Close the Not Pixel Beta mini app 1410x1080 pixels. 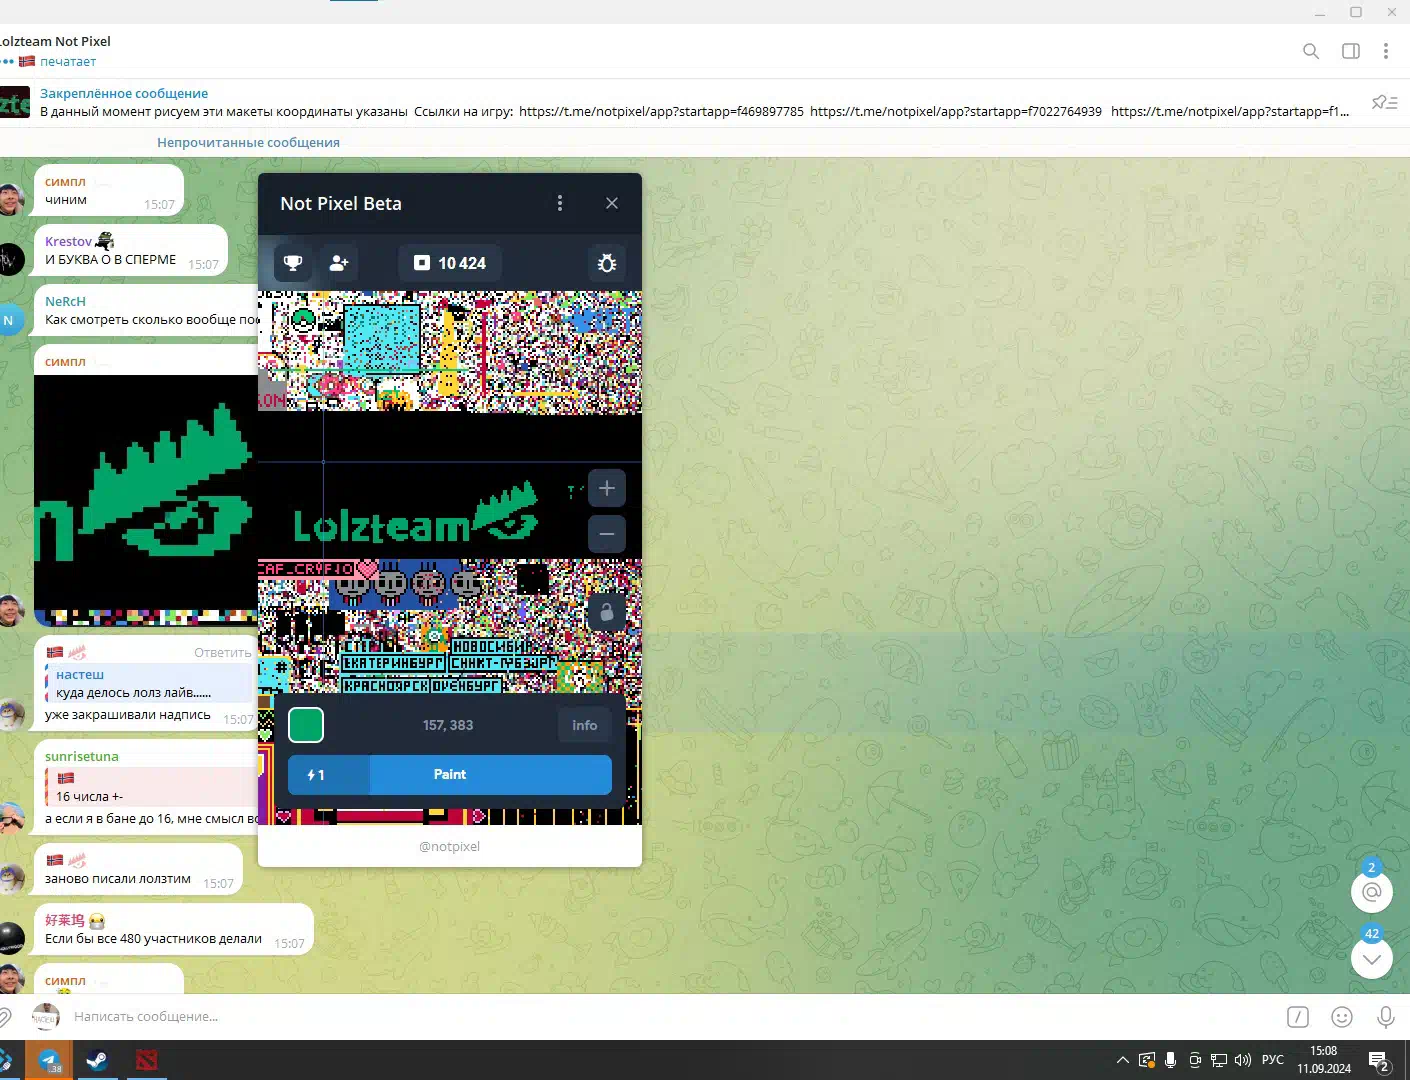tap(612, 203)
